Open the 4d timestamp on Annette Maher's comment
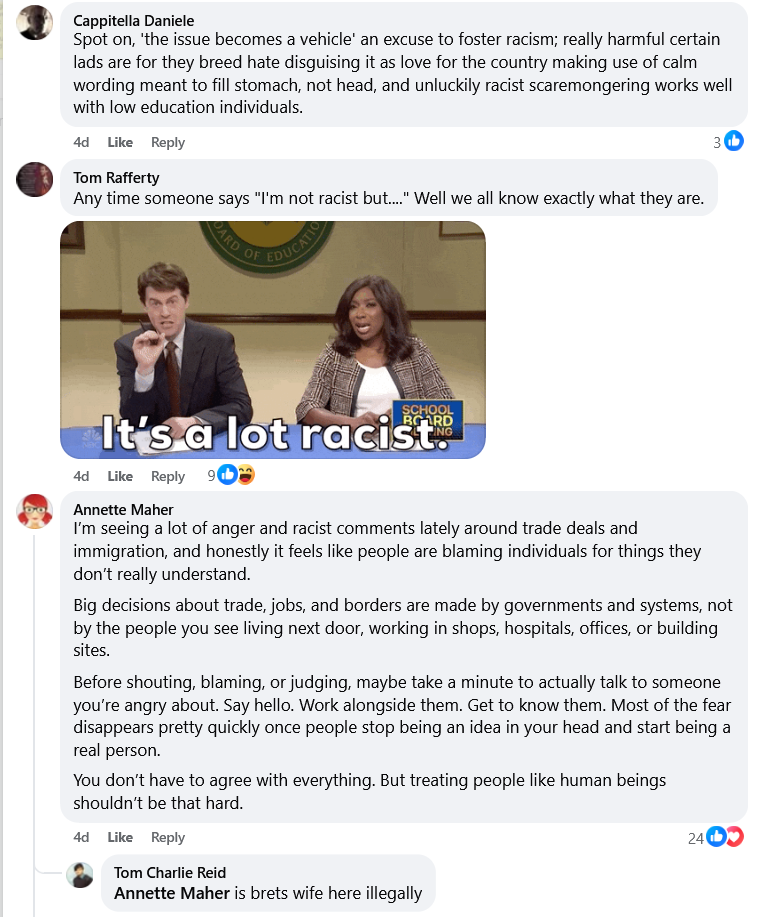The image size is (780, 917). coord(81,837)
